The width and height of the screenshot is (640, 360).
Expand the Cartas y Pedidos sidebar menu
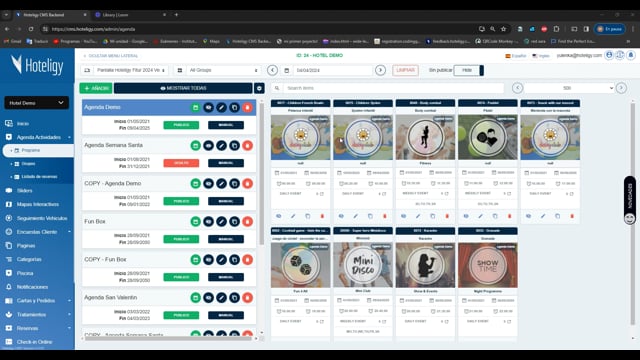click(38, 301)
